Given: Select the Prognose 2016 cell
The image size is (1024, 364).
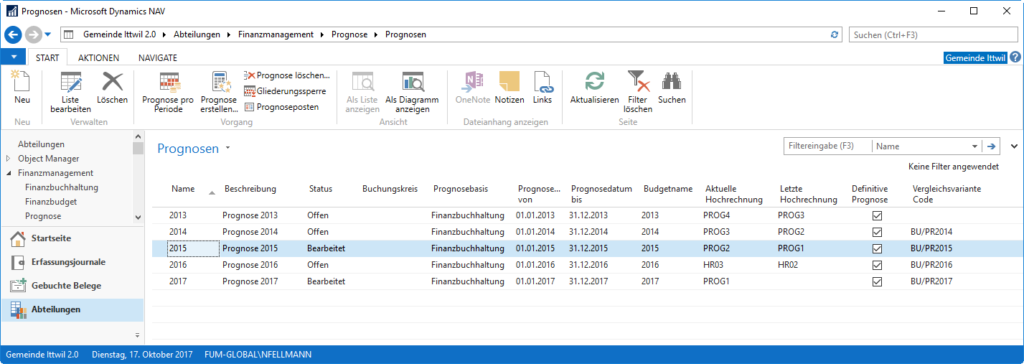Looking at the screenshot, I should pos(250,265).
